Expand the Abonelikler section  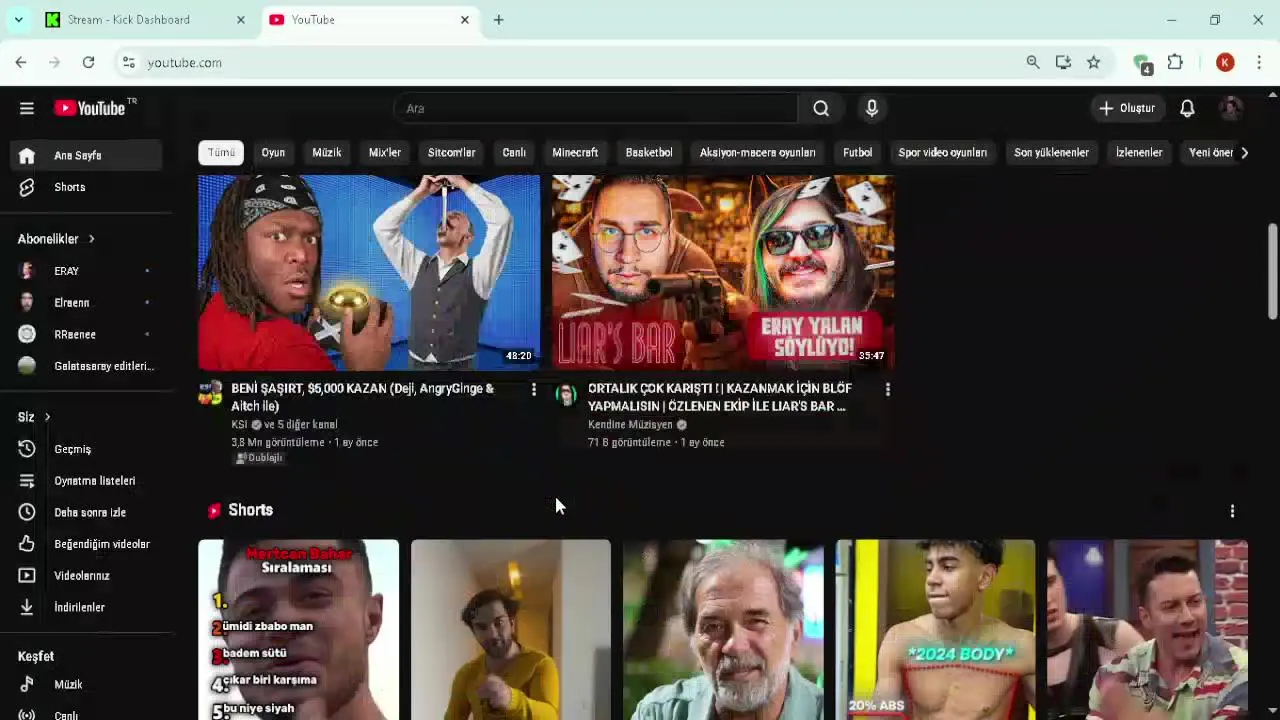tap(56, 239)
